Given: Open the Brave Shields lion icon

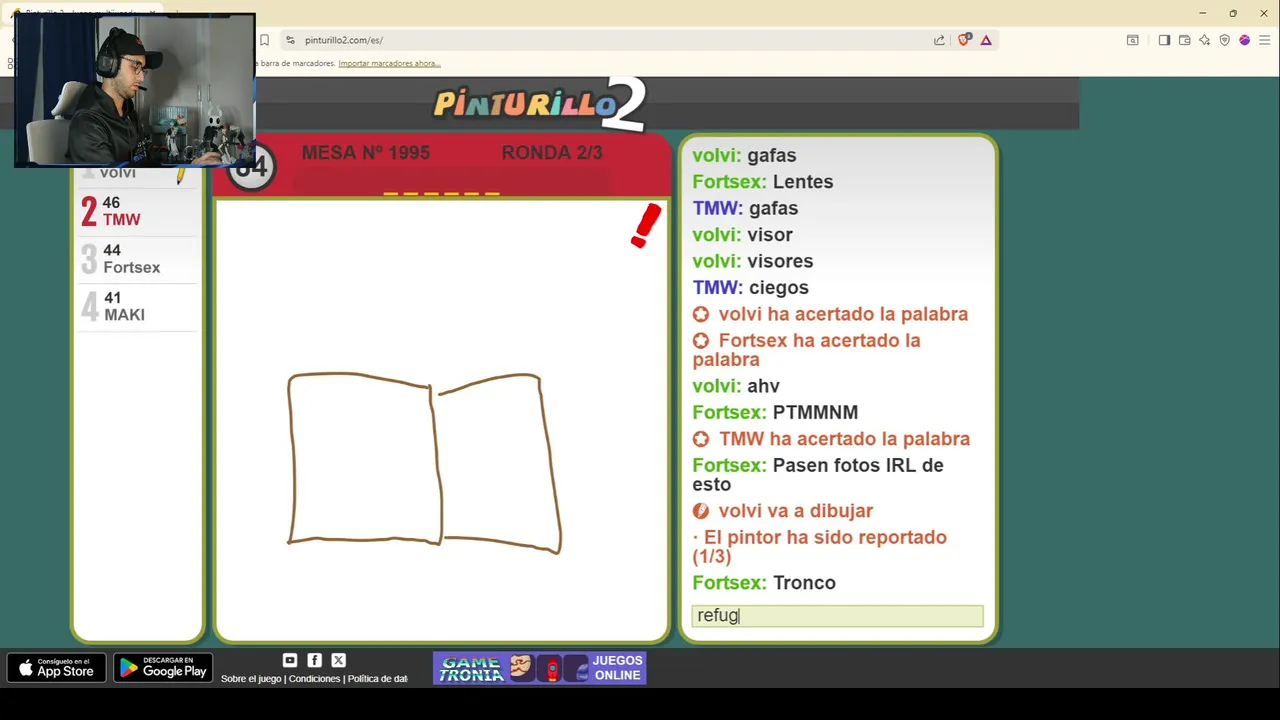Looking at the screenshot, I should coord(964,40).
